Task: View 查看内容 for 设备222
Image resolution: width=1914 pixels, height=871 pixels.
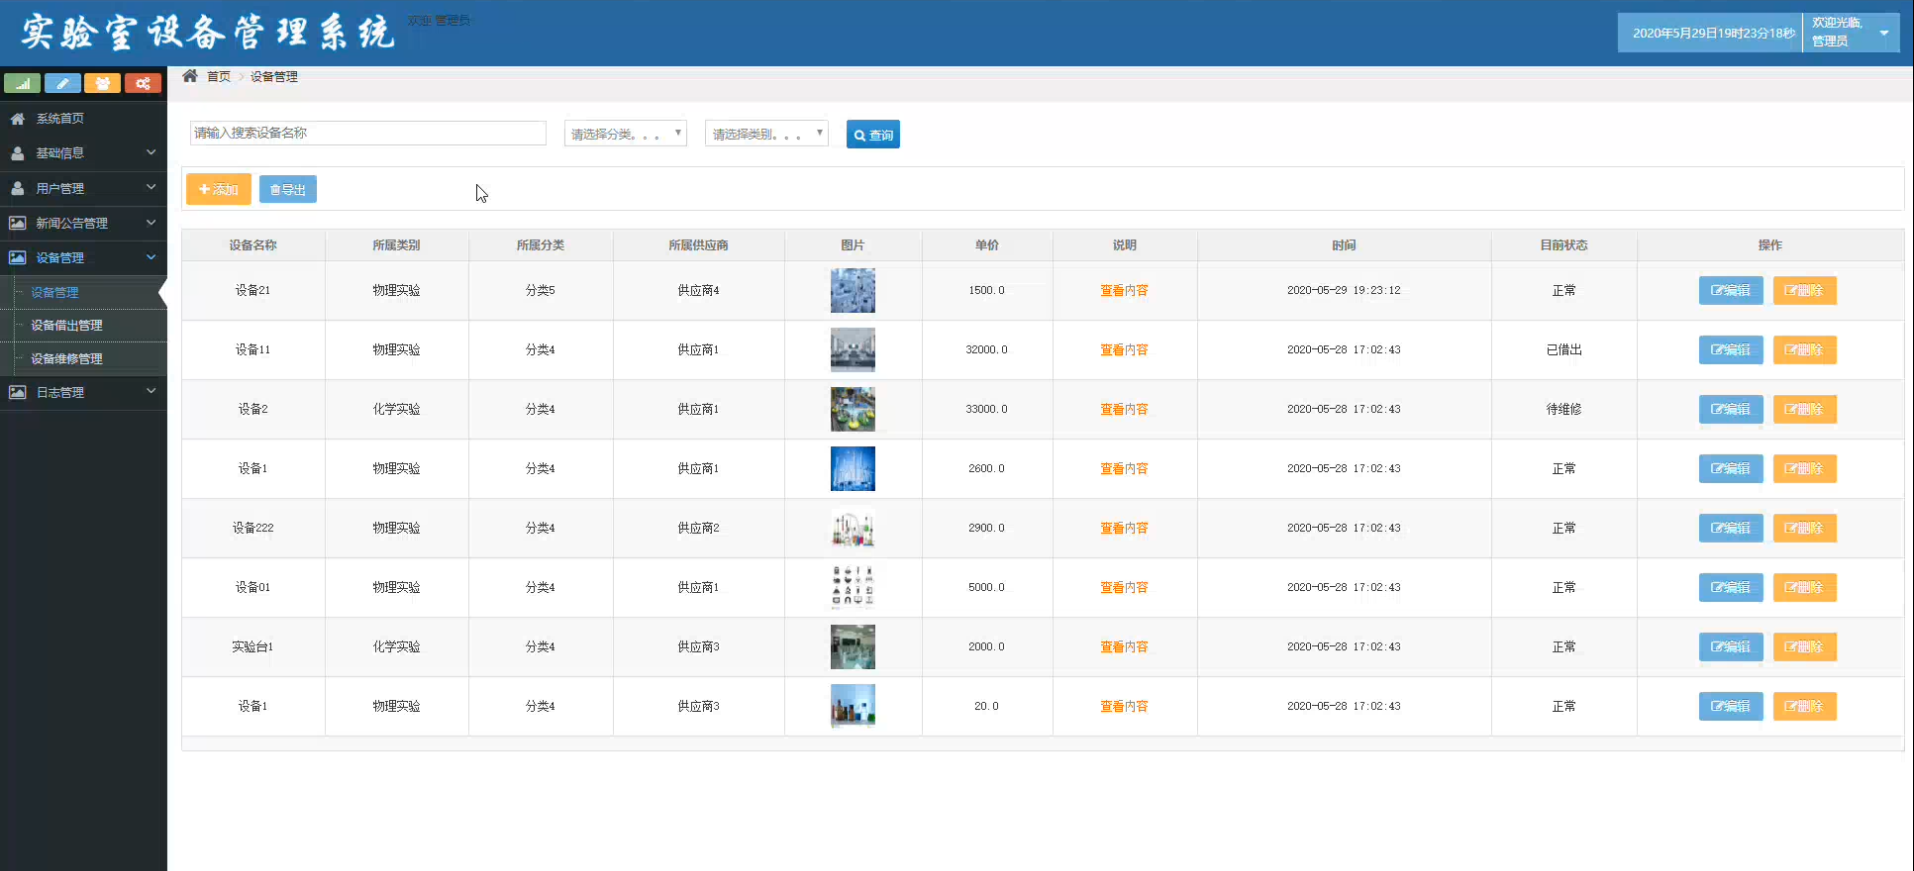Action: pos(1124,528)
